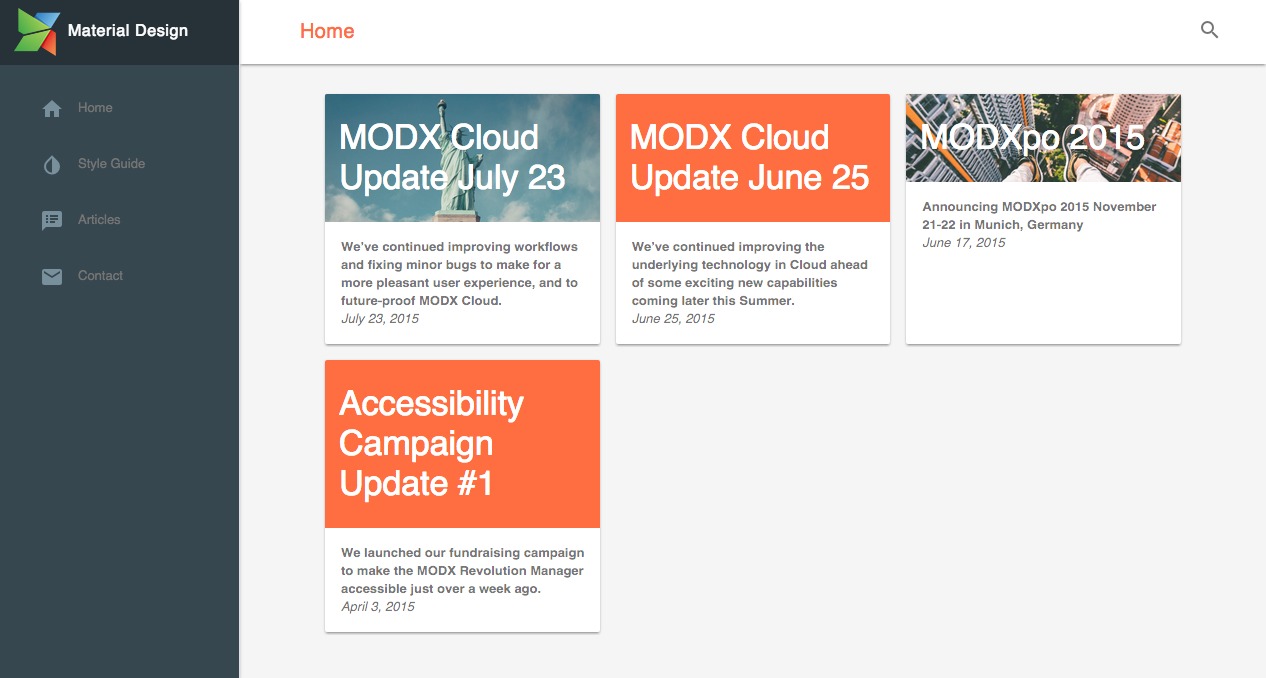The image size is (1266, 678).
Task: Click the MODXpo 2015 header photo
Action: coord(1043,137)
